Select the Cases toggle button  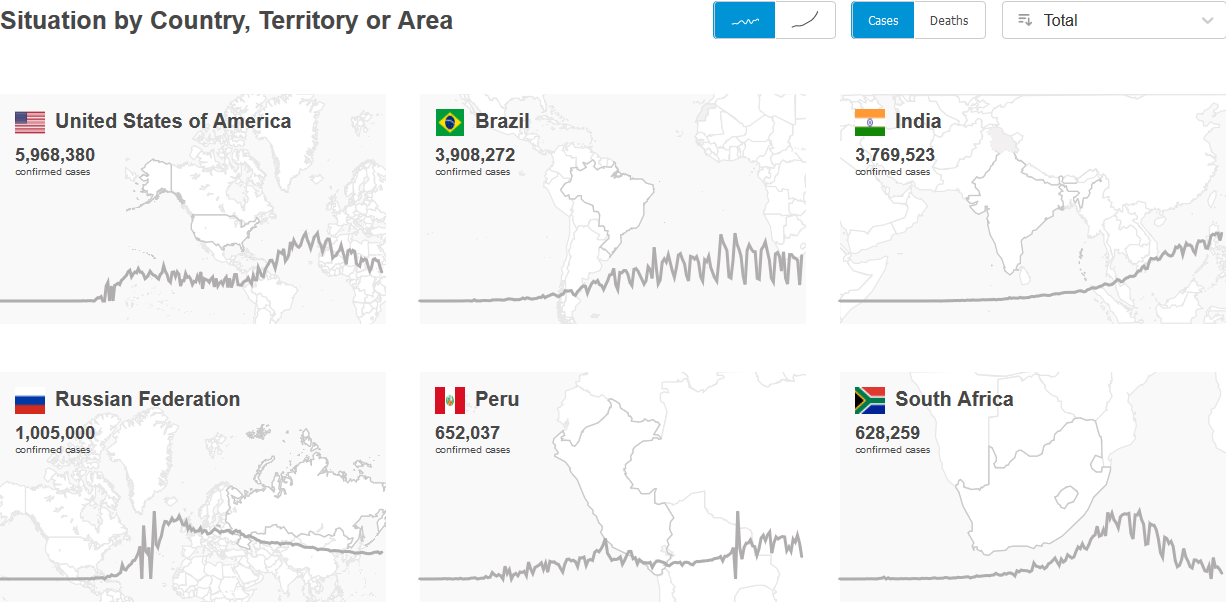tap(883, 20)
